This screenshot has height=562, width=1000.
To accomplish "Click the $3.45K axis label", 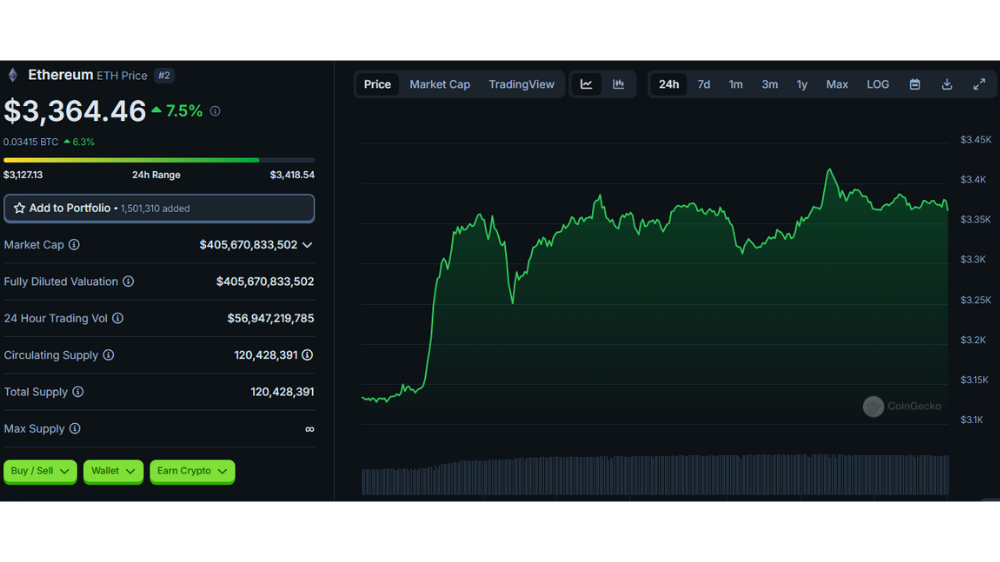I will coord(976,140).
